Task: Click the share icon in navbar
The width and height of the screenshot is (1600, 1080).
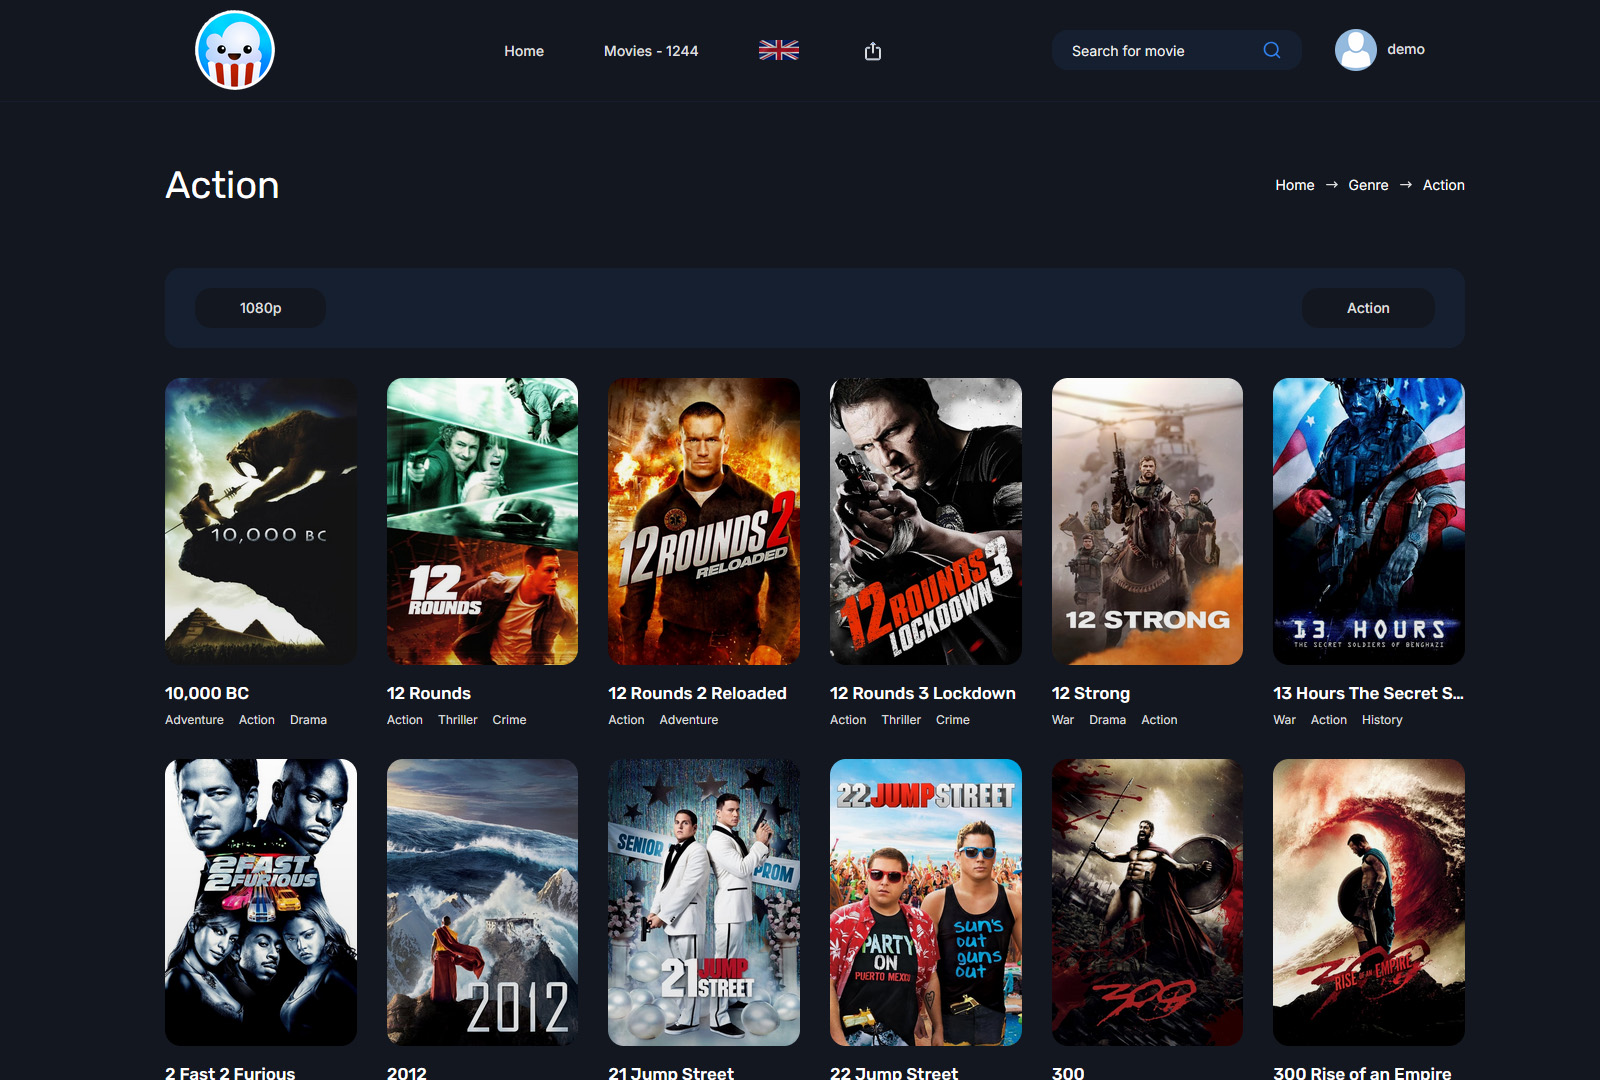Action: click(x=873, y=51)
